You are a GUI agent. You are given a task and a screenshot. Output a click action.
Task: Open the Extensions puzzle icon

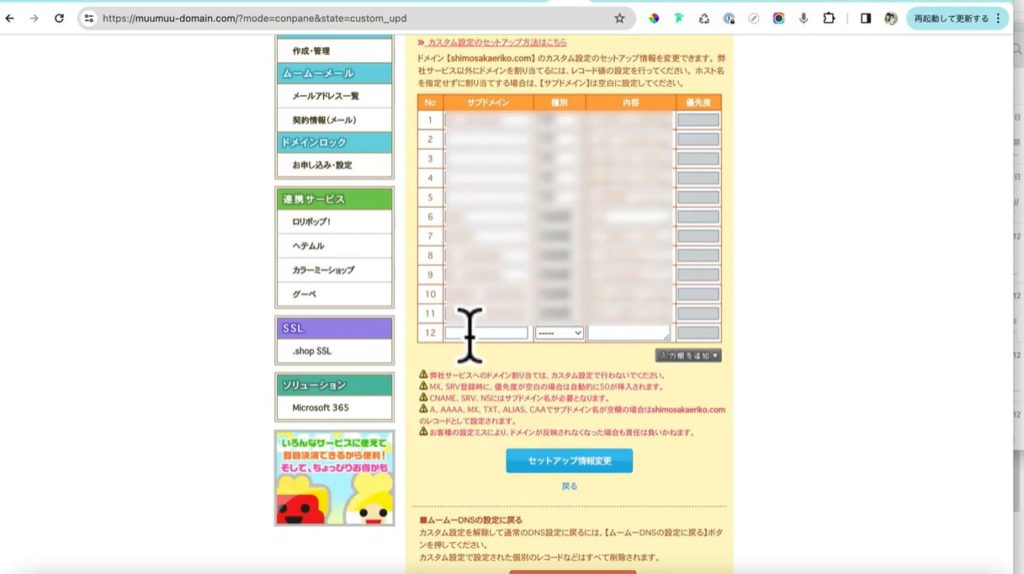pos(829,18)
